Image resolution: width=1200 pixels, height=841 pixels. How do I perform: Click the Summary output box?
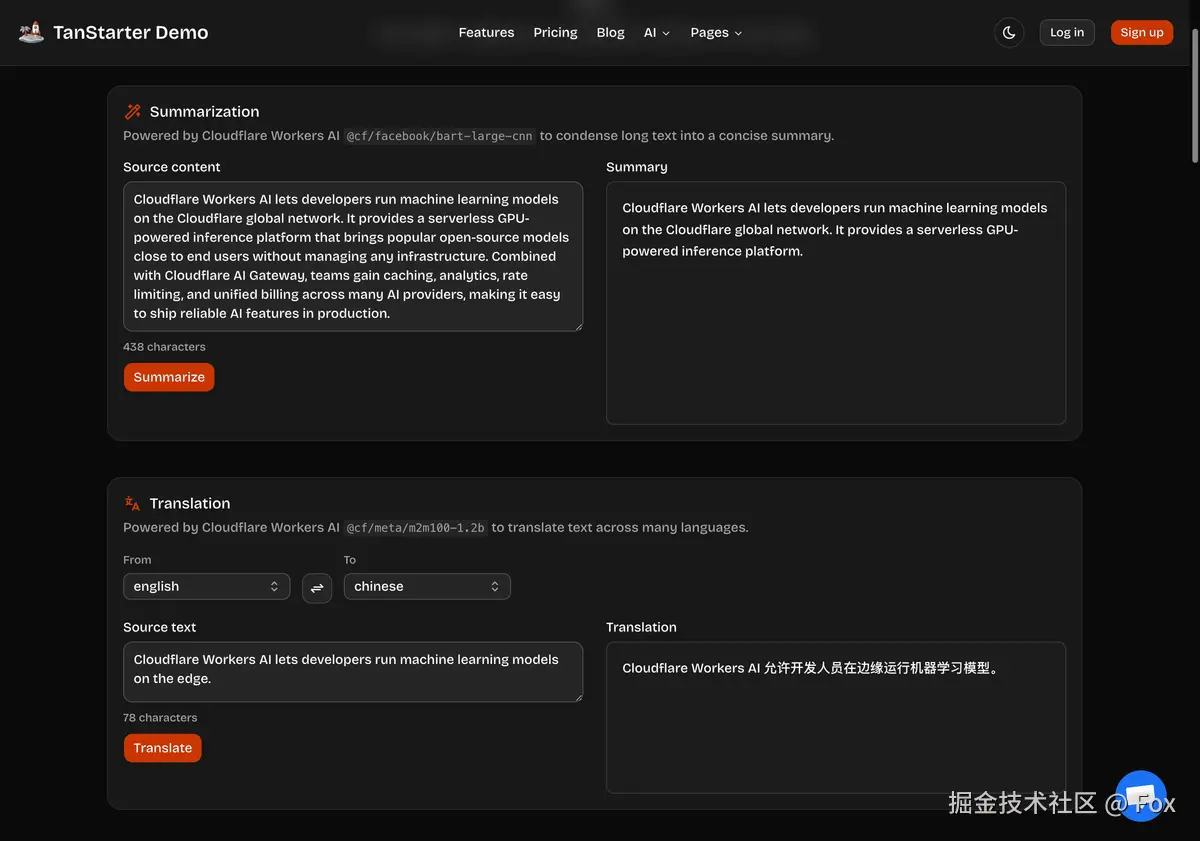[x=836, y=303]
